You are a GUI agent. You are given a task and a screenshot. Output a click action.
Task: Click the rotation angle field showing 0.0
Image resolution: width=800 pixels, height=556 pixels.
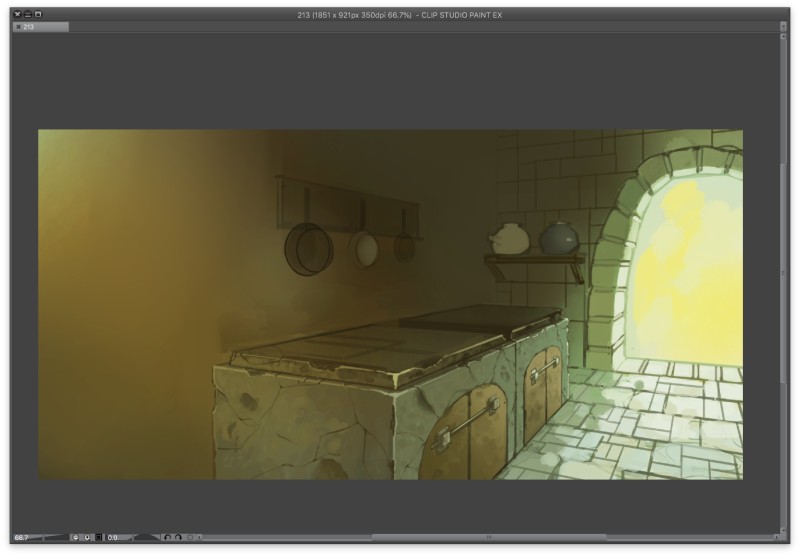point(113,537)
